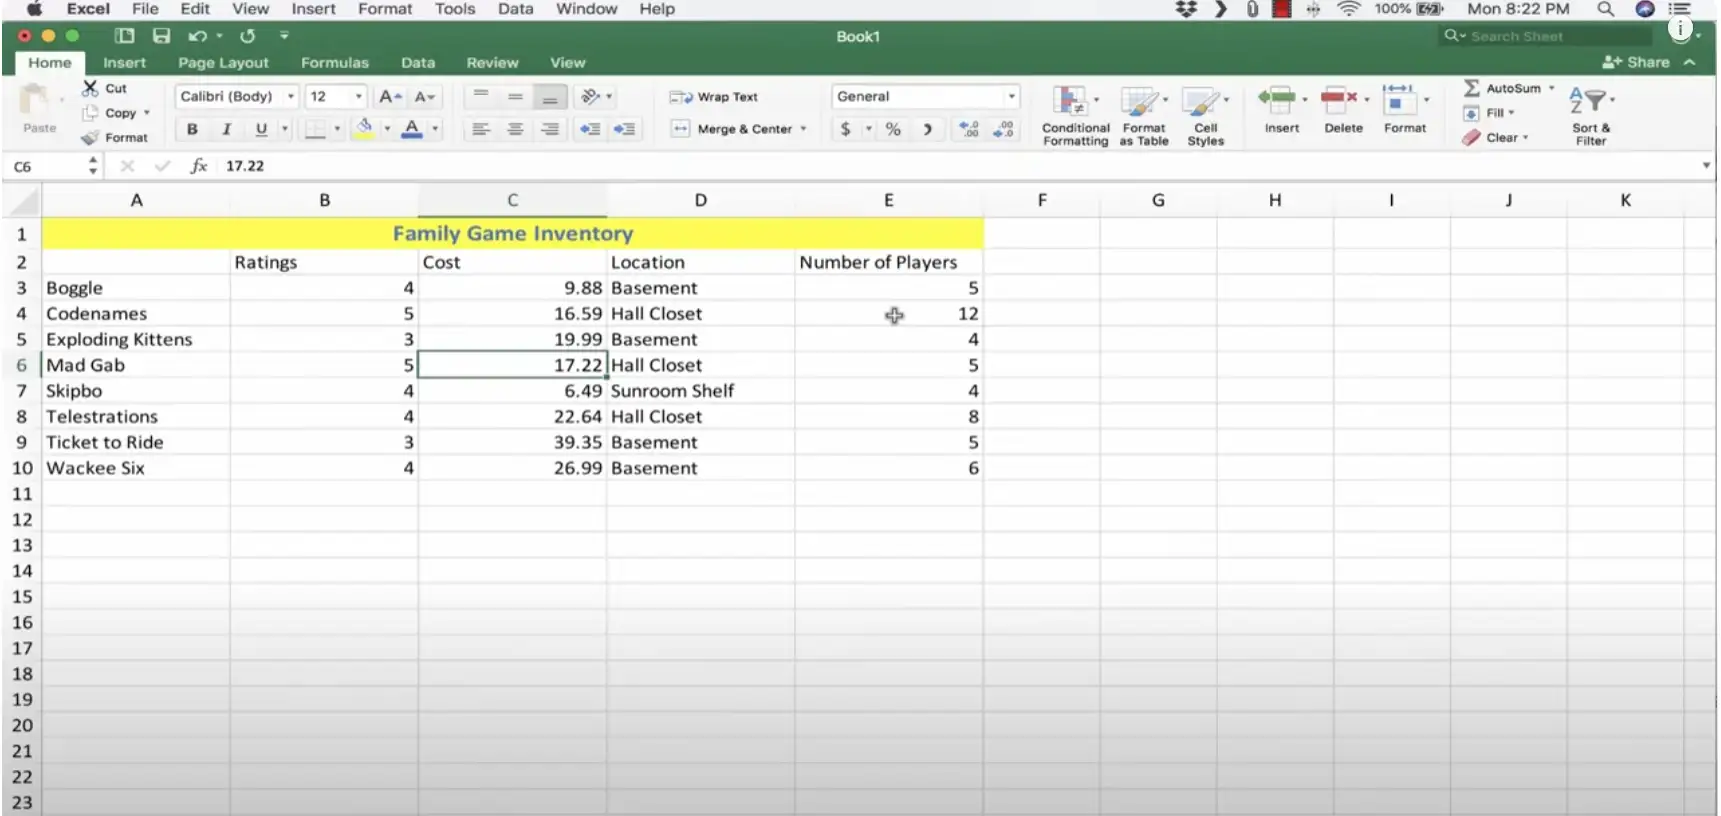Click the Cut button
The image size is (1721, 816).
pos(105,88)
